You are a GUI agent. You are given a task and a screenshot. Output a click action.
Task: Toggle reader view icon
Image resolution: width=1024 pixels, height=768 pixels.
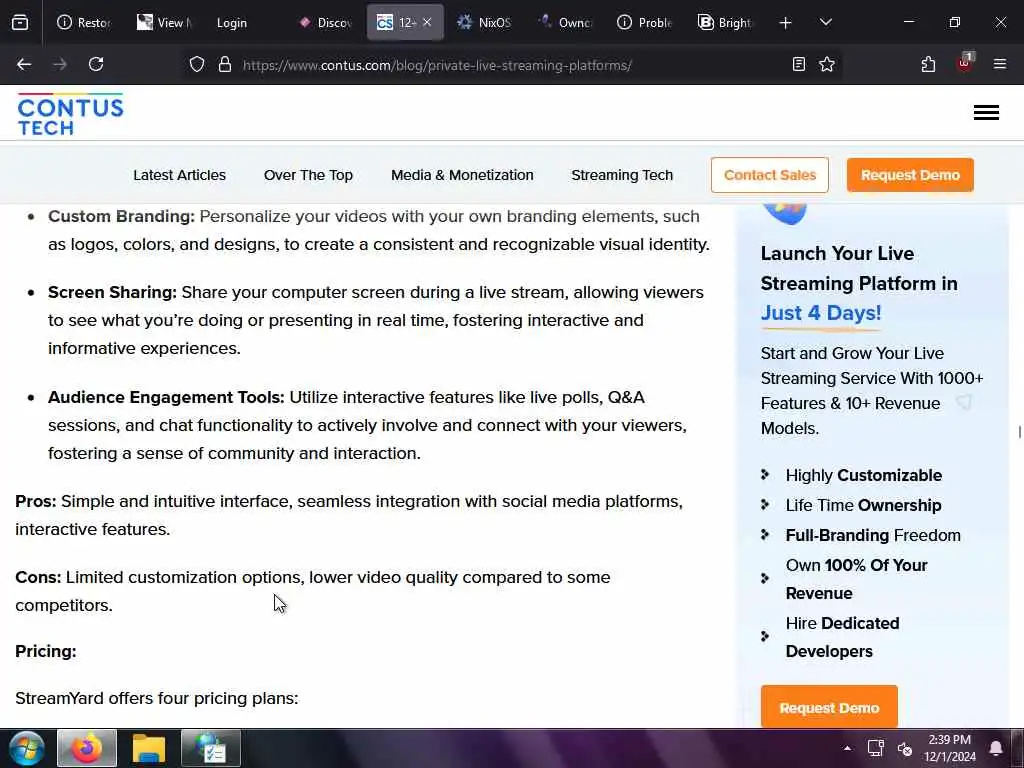pyautogui.click(x=798, y=64)
